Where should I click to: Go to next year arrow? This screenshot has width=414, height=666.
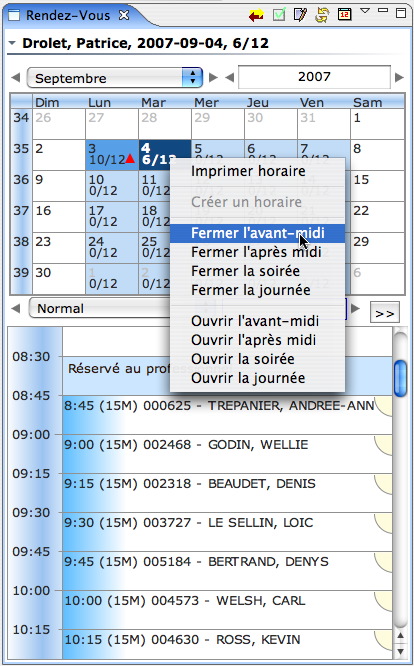pos(399,77)
